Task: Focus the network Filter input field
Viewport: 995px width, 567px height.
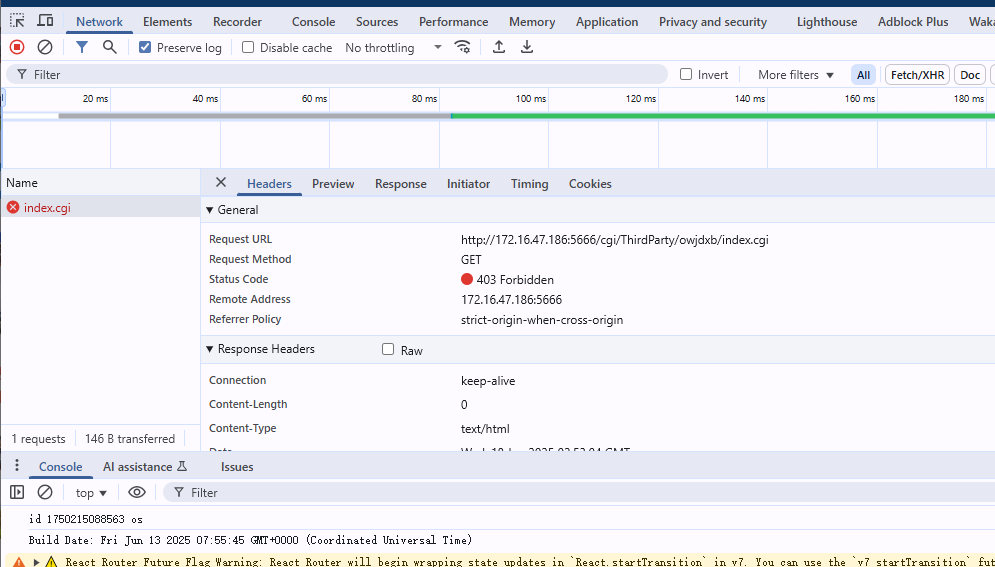Action: click(x=336, y=74)
